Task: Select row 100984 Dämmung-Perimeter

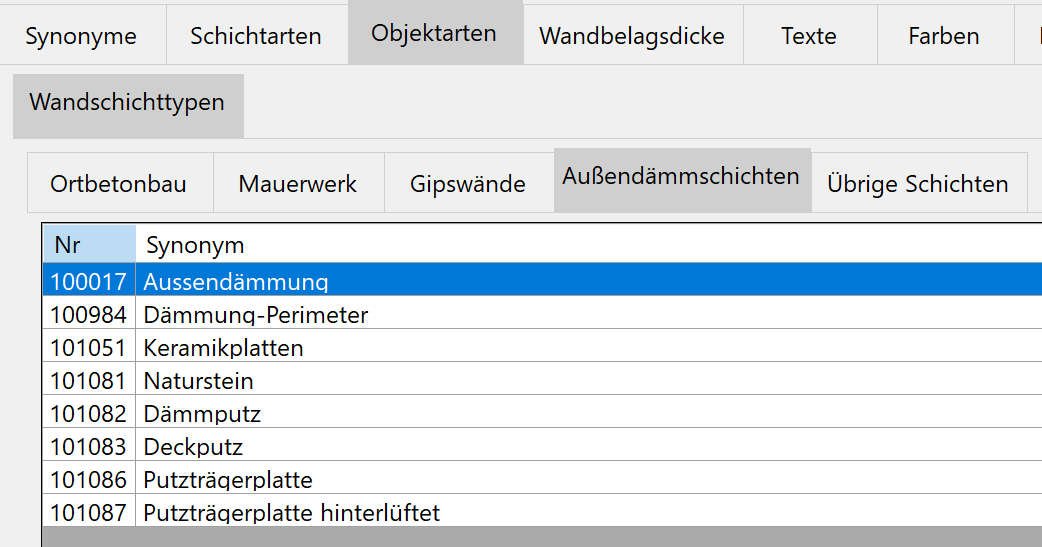Action: (542, 312)
